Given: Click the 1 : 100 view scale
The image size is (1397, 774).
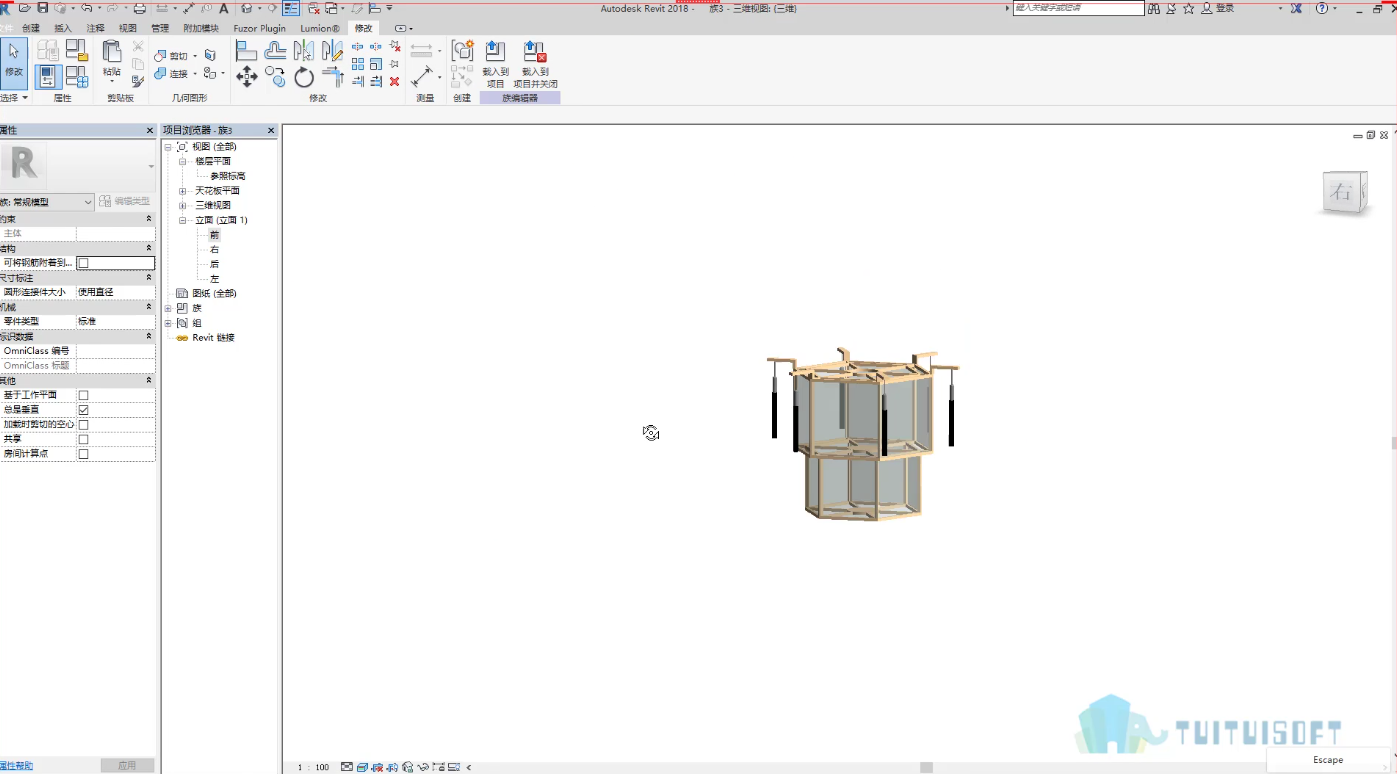Looking at the screenshot, I should tap(313, 767).
